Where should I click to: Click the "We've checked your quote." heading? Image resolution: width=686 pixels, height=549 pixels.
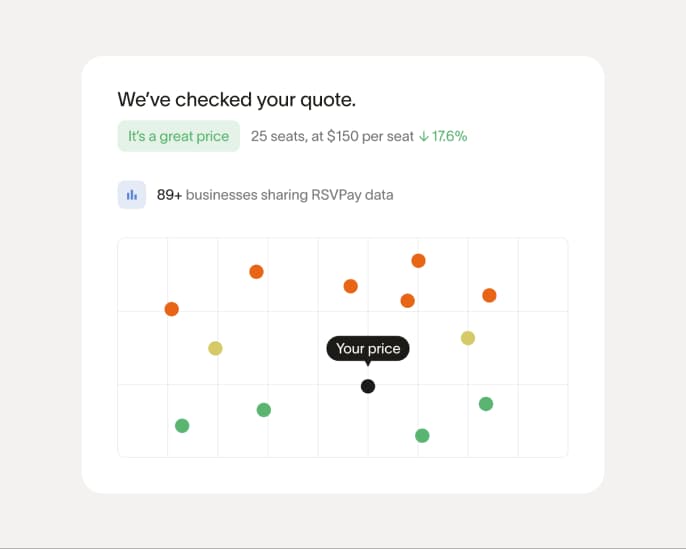click(236, 99)
